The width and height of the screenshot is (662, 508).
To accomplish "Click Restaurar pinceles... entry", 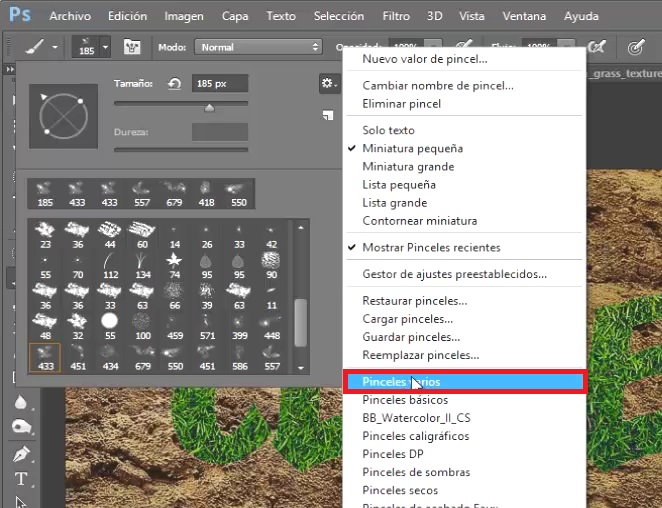I will [414, 301].
